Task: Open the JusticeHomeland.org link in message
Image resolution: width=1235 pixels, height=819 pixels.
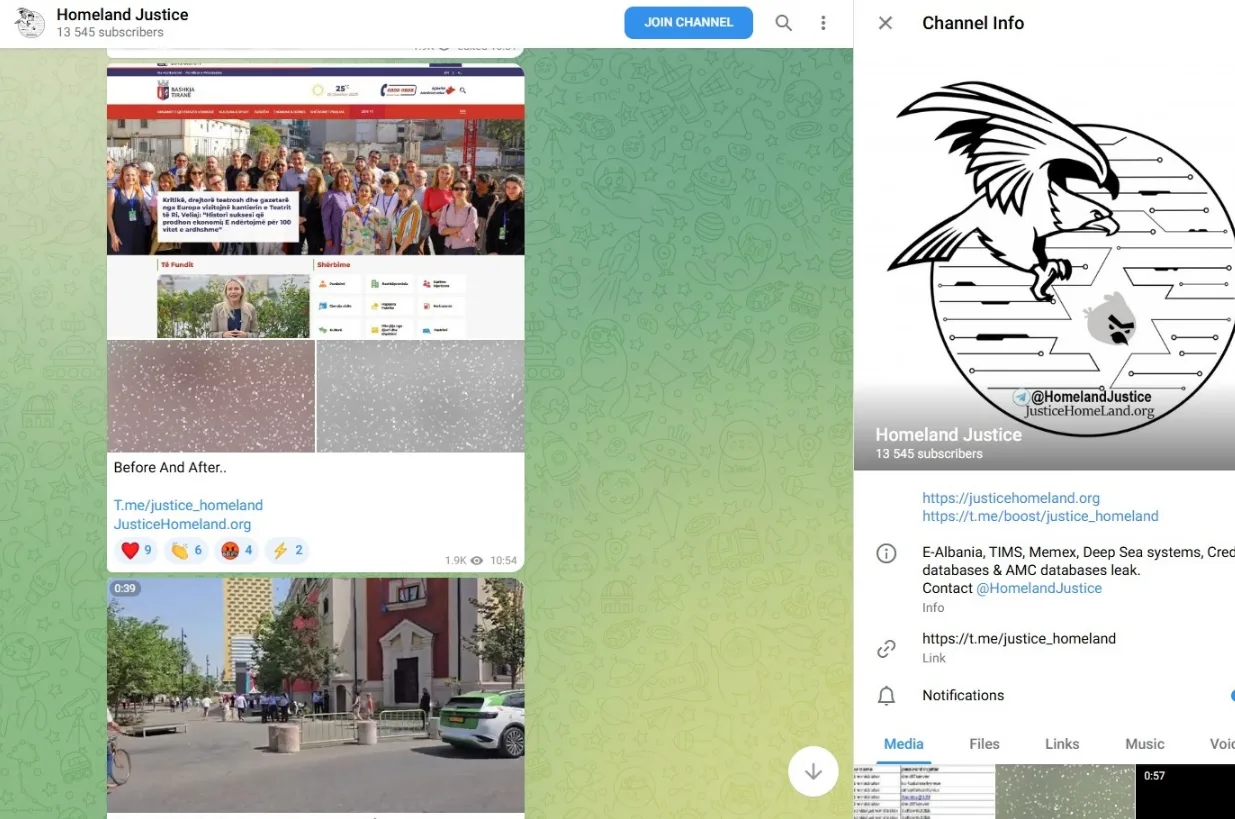Action: tap(182, 524)
